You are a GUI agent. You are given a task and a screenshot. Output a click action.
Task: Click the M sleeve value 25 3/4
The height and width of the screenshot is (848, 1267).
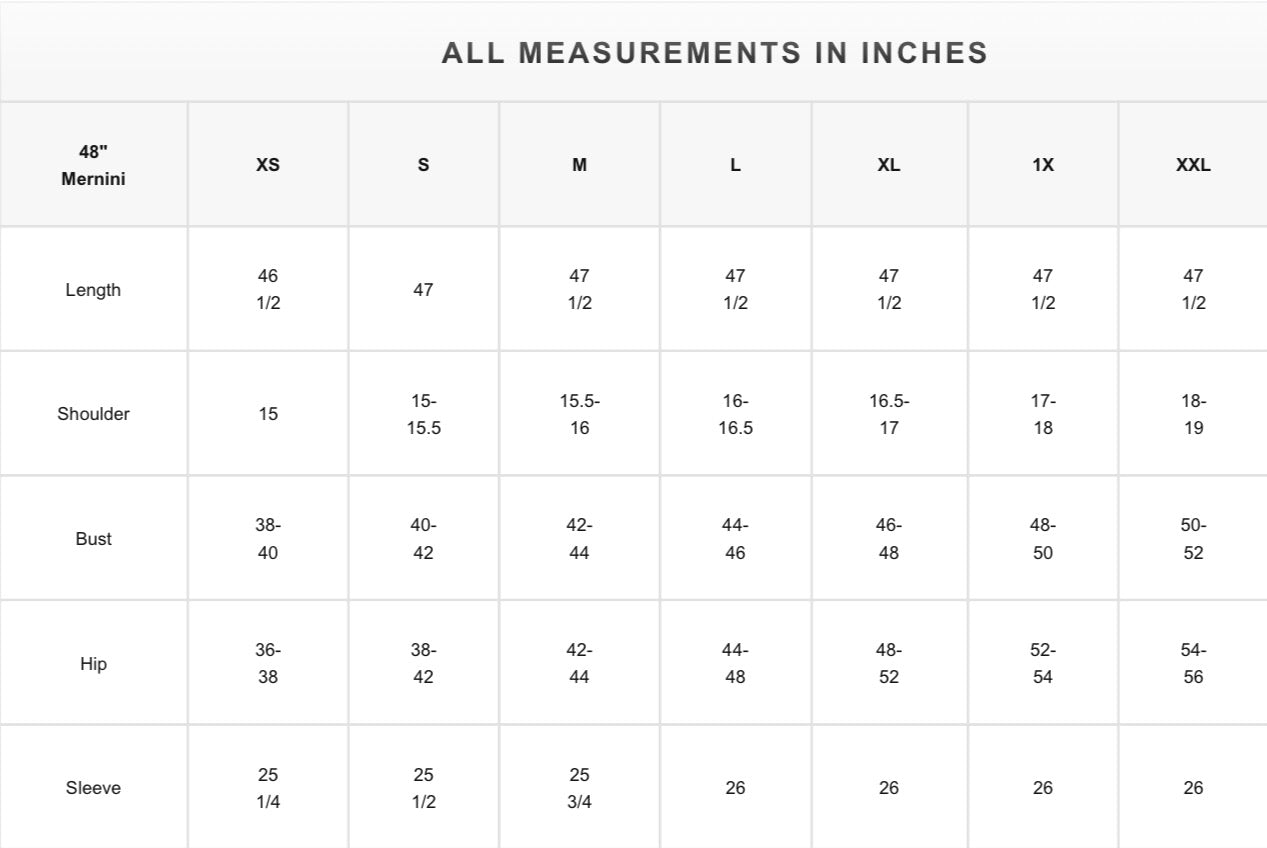click(x=580, y=788)
